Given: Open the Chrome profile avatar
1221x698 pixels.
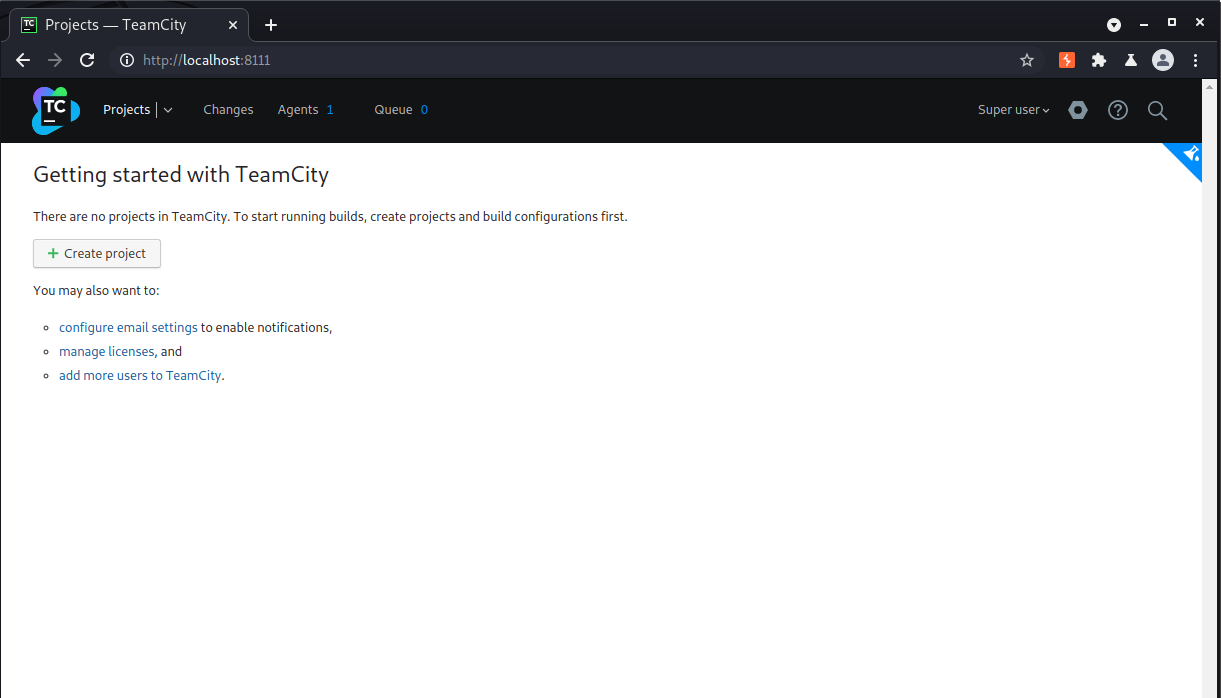Looking at the screenshot, I should 1163,60.
